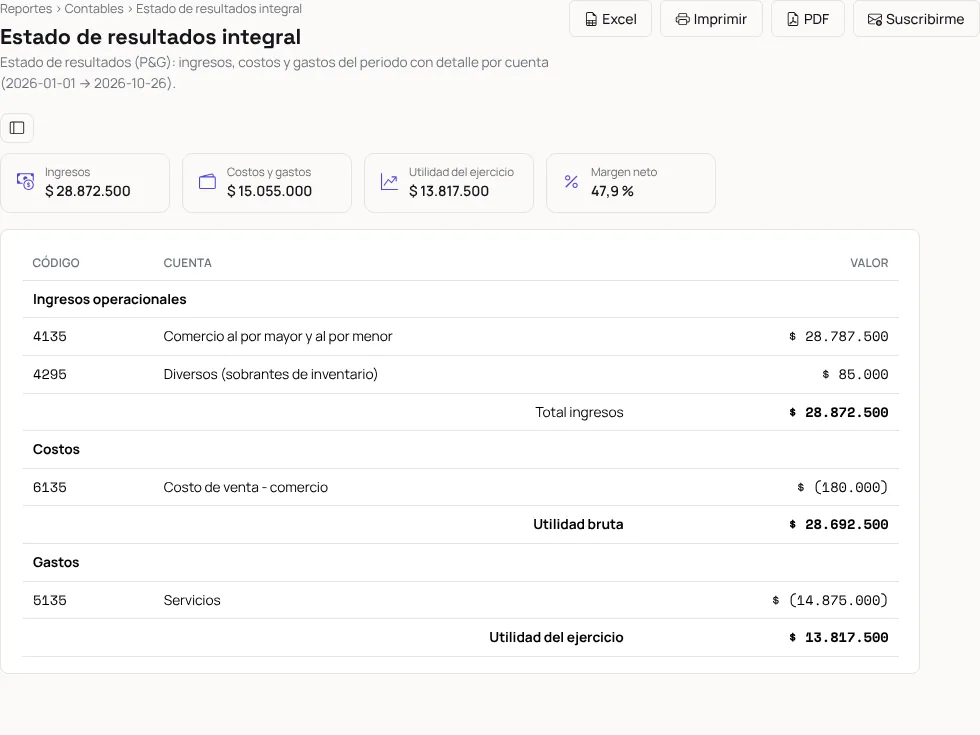The image size is (980, 735).
Task: Click the Utilidad del ejercicio chart icon
Action: click(389, 182)
